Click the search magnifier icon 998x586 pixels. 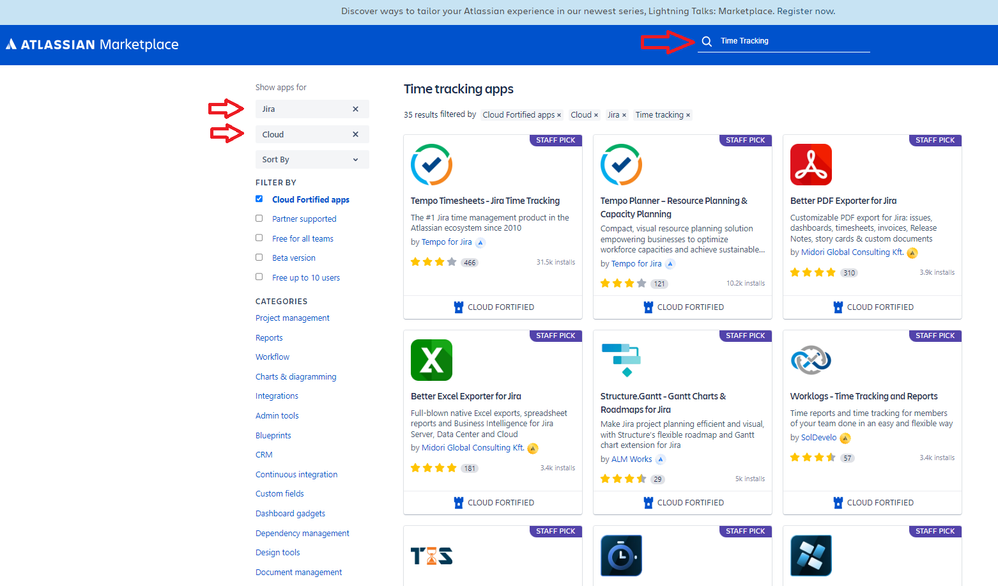point(706,41)
